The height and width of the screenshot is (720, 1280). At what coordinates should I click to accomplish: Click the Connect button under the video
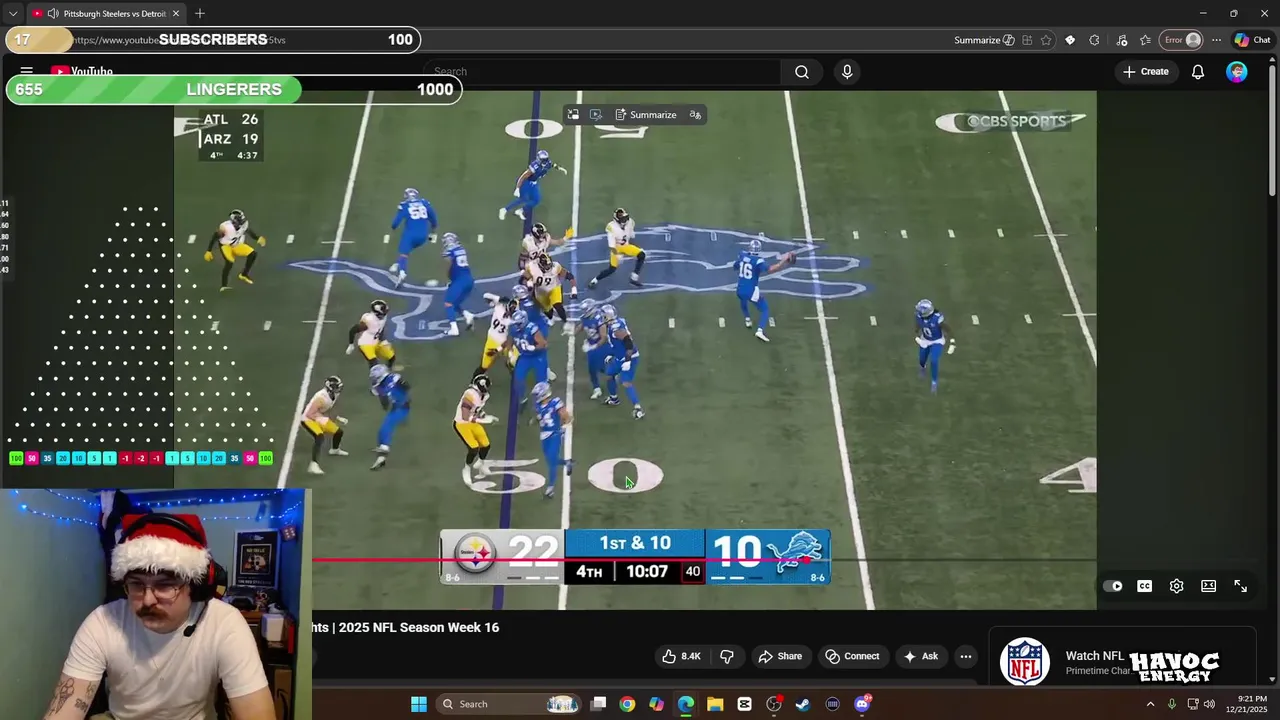pyautogui.click(x=852, y=656)
